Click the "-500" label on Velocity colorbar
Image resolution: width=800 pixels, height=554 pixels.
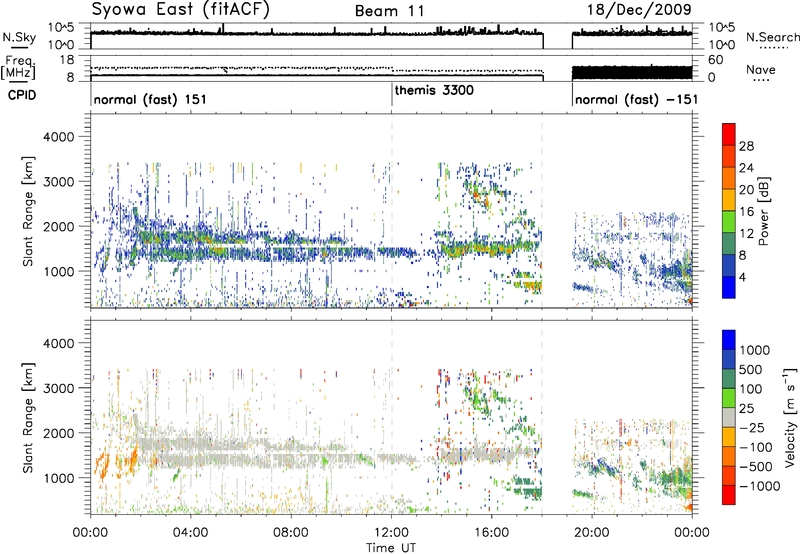pyautogui.click(x=755, y=467)
